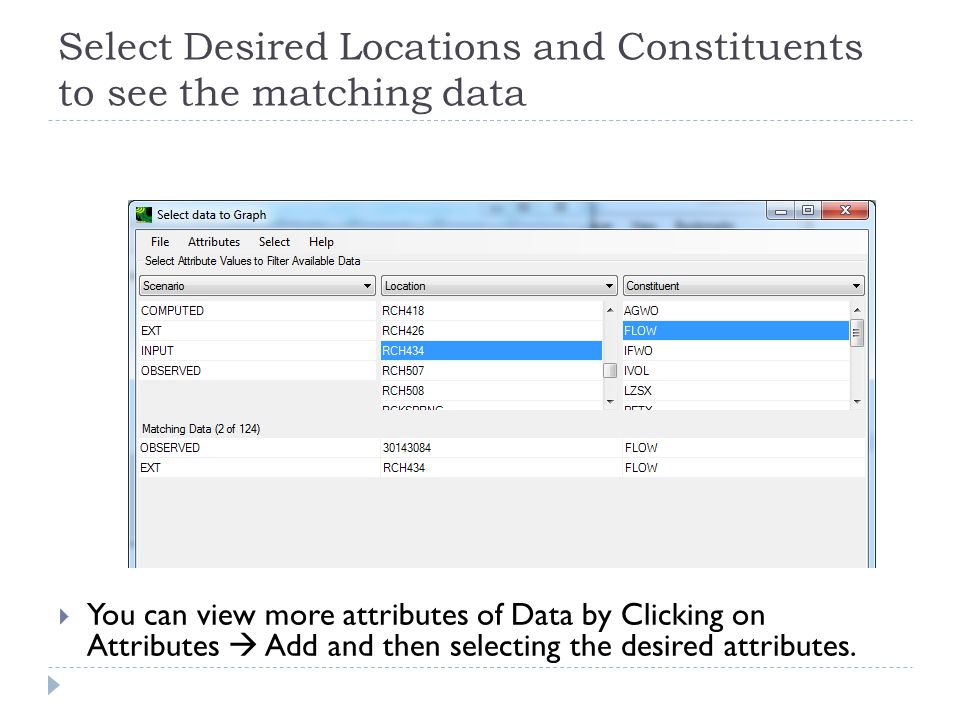Click highlighted FLOW in Constituent list
Screen dimensions: 960x720
coord(736,331)
